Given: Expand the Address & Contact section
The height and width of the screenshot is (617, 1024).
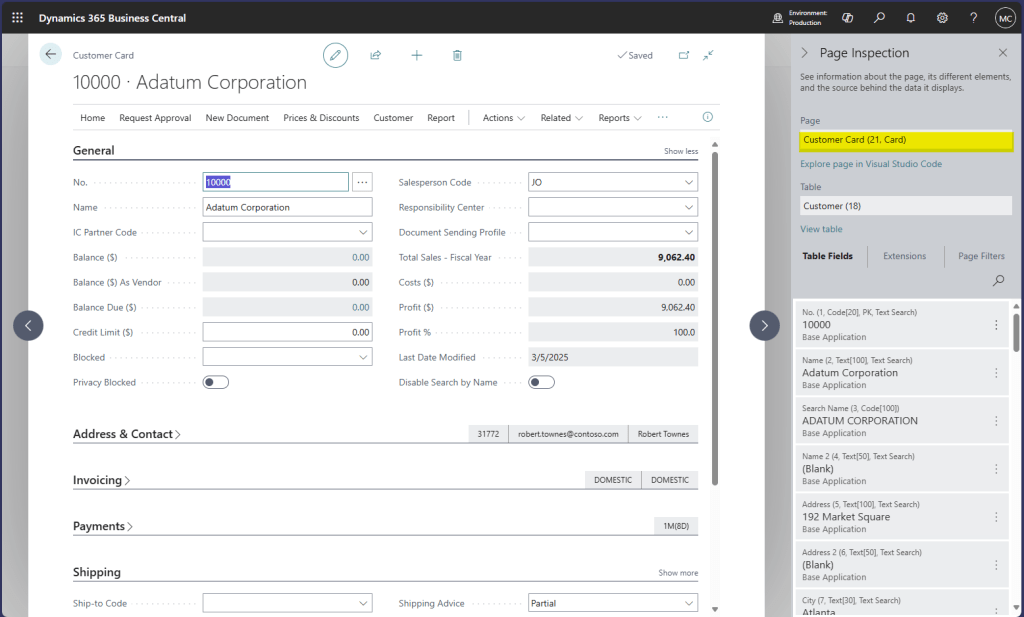Looking at the screenshot, I should pos(127,434).
